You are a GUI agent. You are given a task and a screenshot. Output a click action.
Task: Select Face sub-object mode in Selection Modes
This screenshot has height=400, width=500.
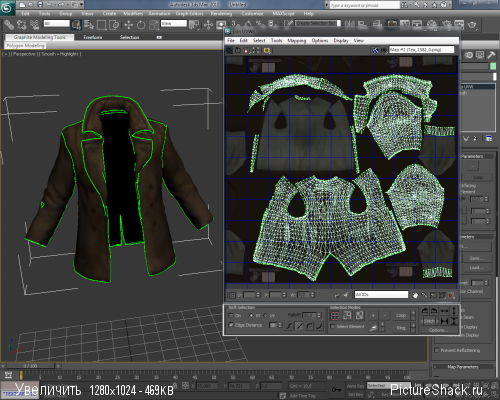pyautogui.click(x=359, y=315)
